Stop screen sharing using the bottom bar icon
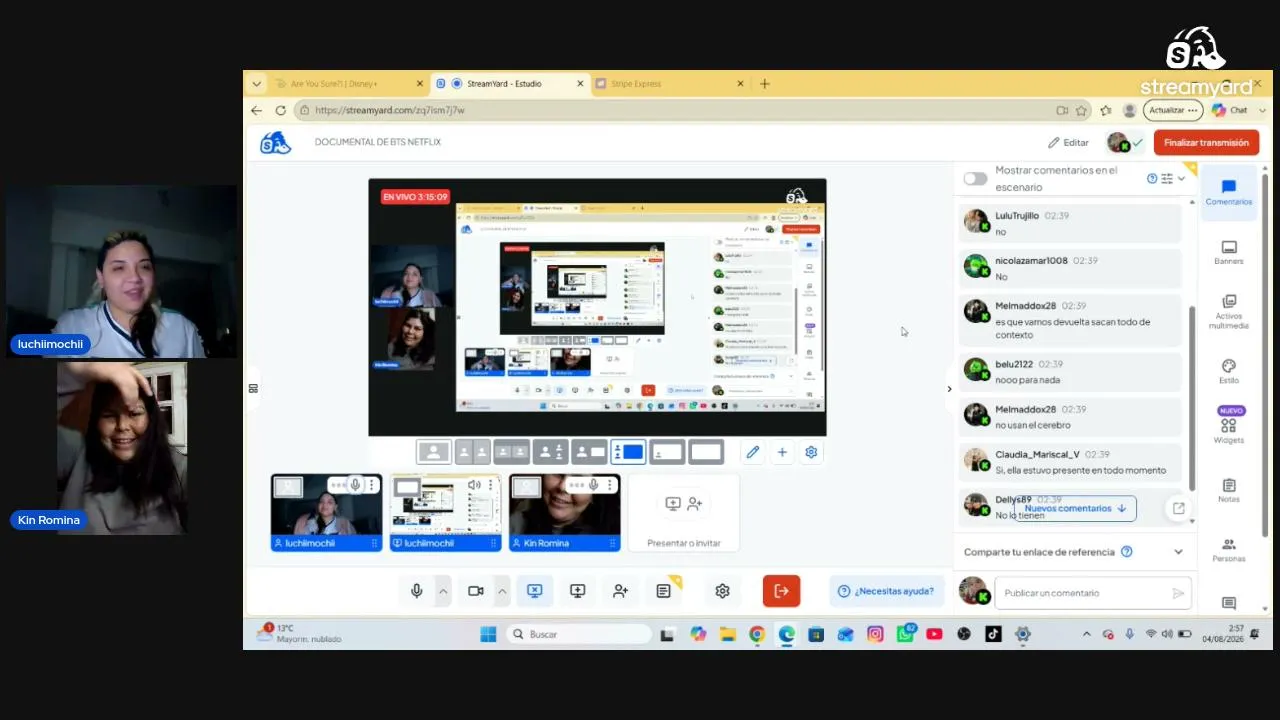This screenshot has height=720, width=1280. 534,591
